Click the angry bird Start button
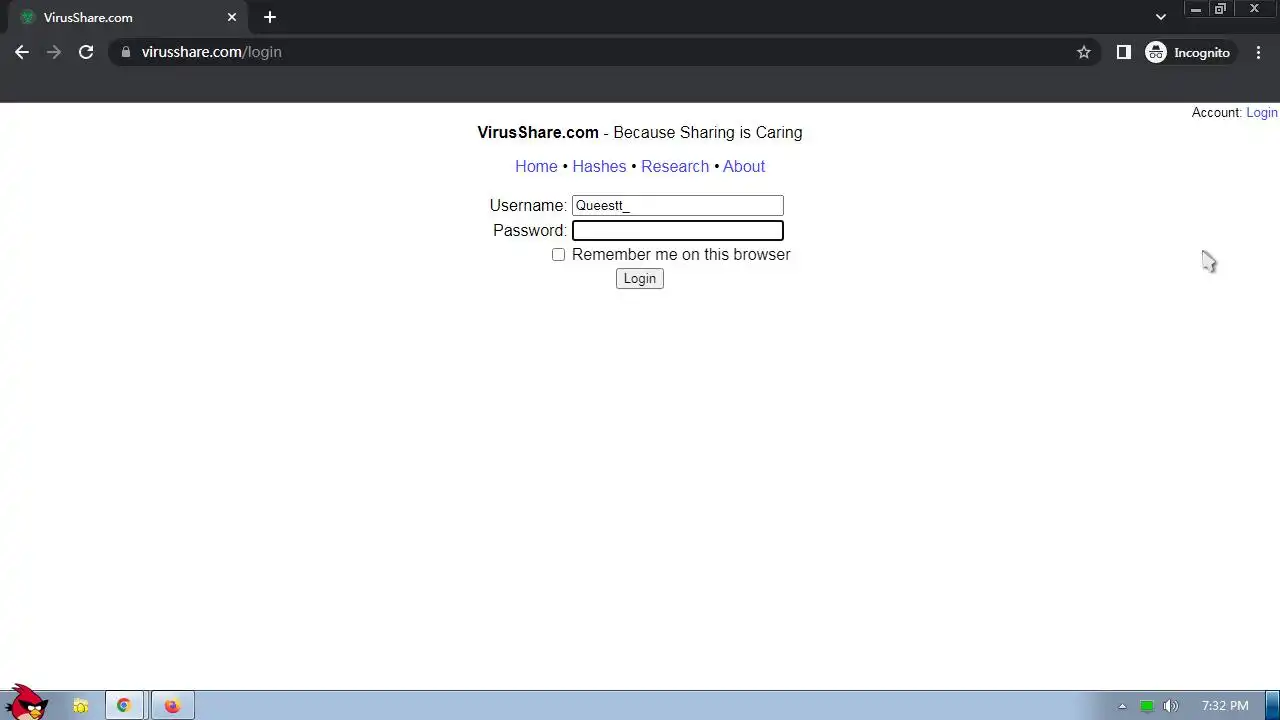 click(27, 702)
